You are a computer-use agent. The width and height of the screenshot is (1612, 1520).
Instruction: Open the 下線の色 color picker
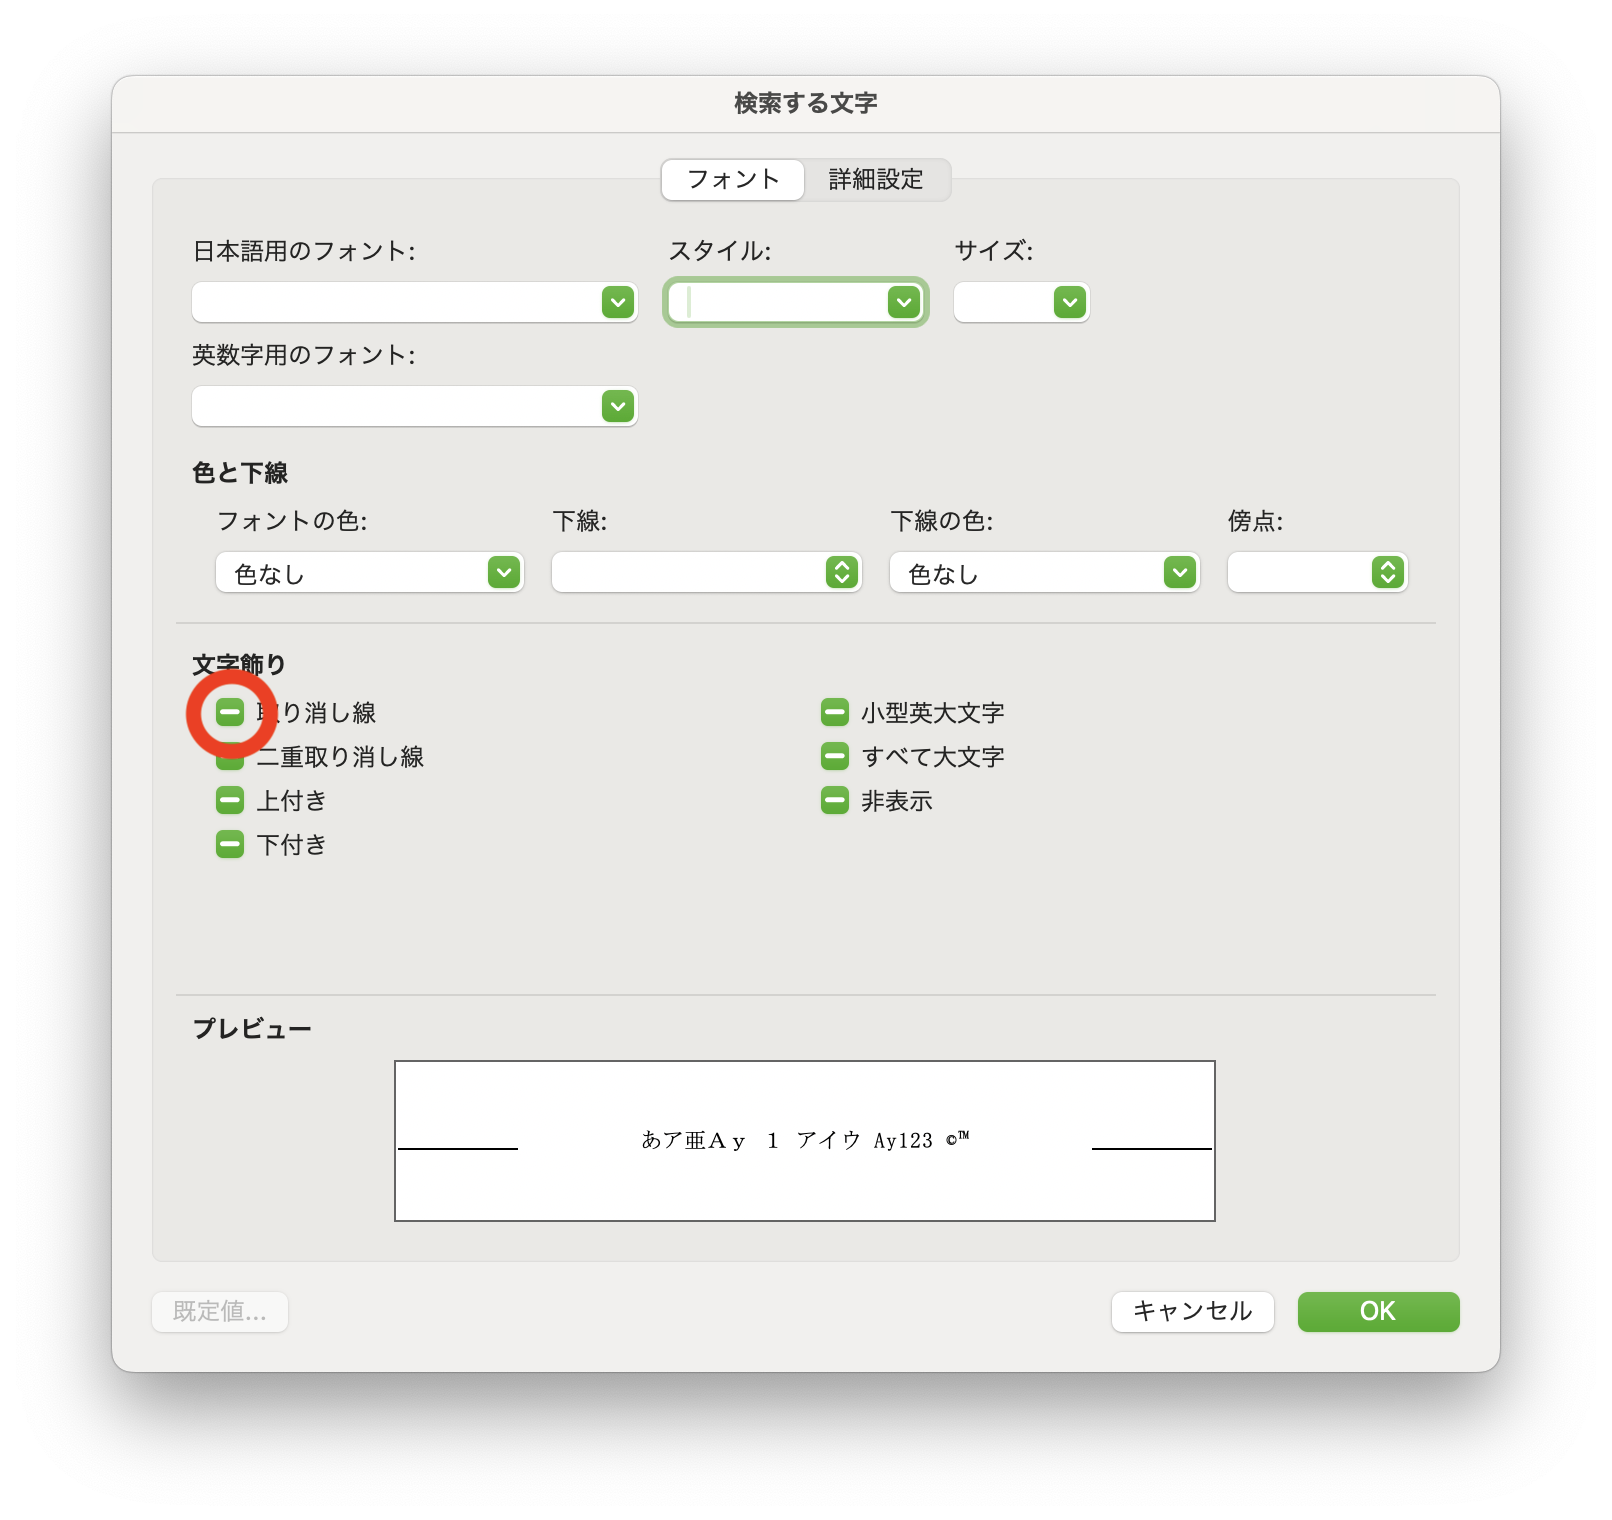tap(1180, 572)
